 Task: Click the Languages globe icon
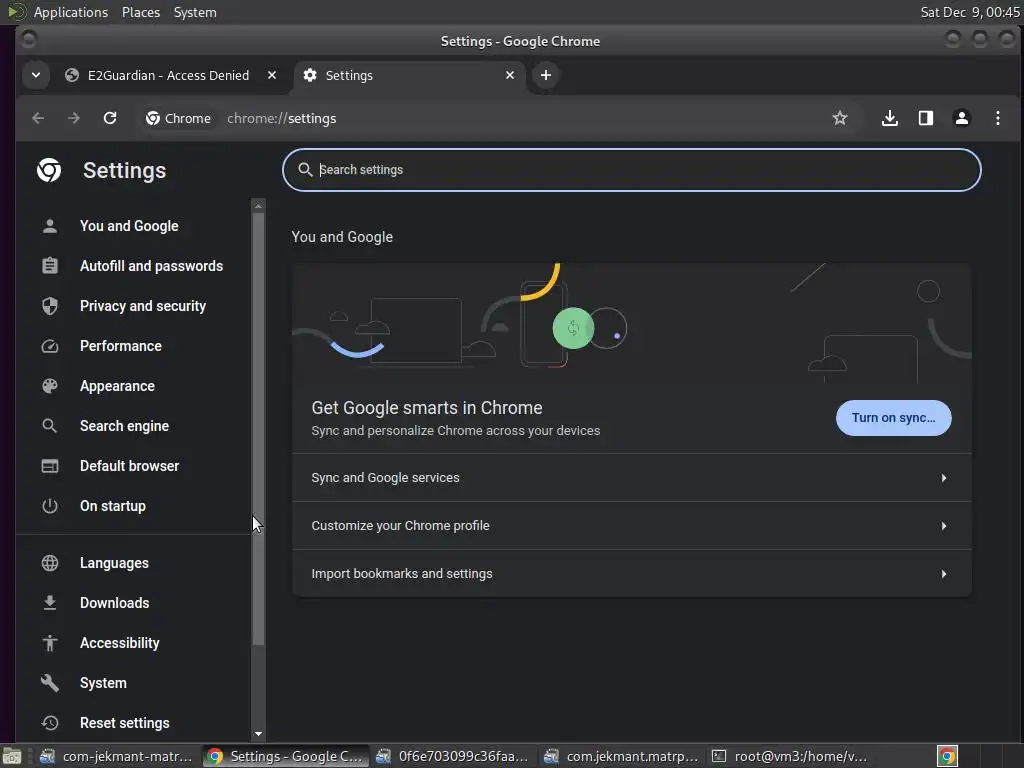(50, 563)
